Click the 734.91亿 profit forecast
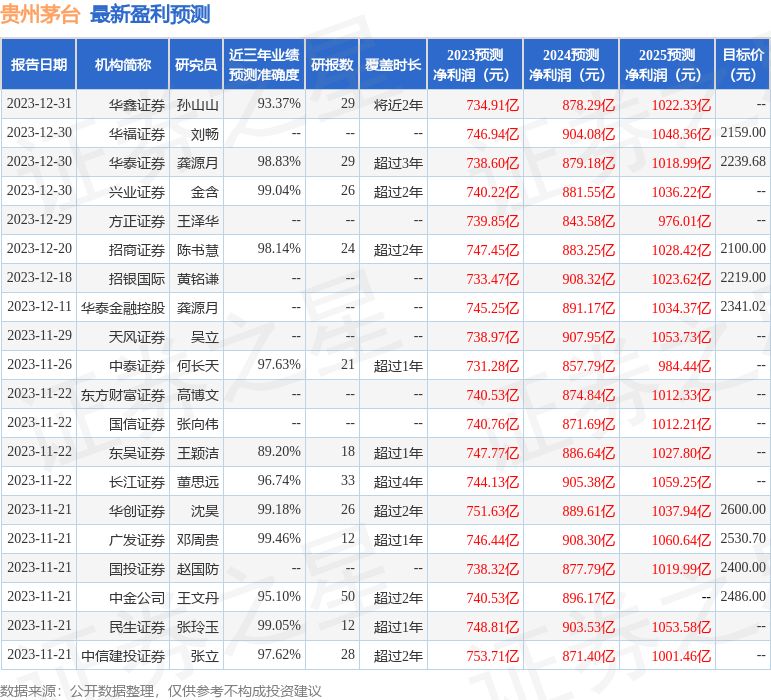 493,105
